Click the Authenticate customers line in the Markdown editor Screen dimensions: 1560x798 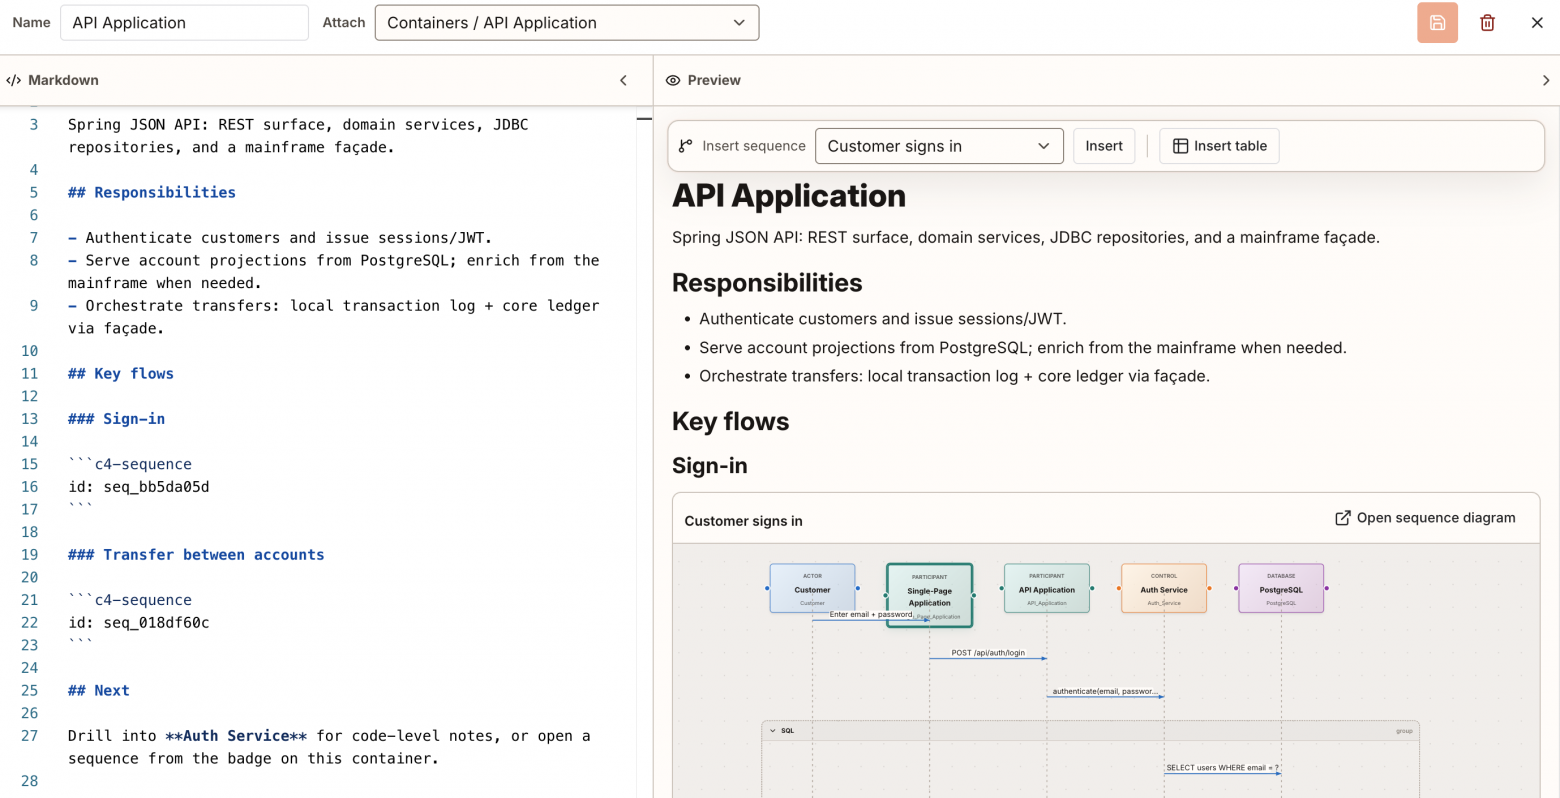click(x=280, y=238)
